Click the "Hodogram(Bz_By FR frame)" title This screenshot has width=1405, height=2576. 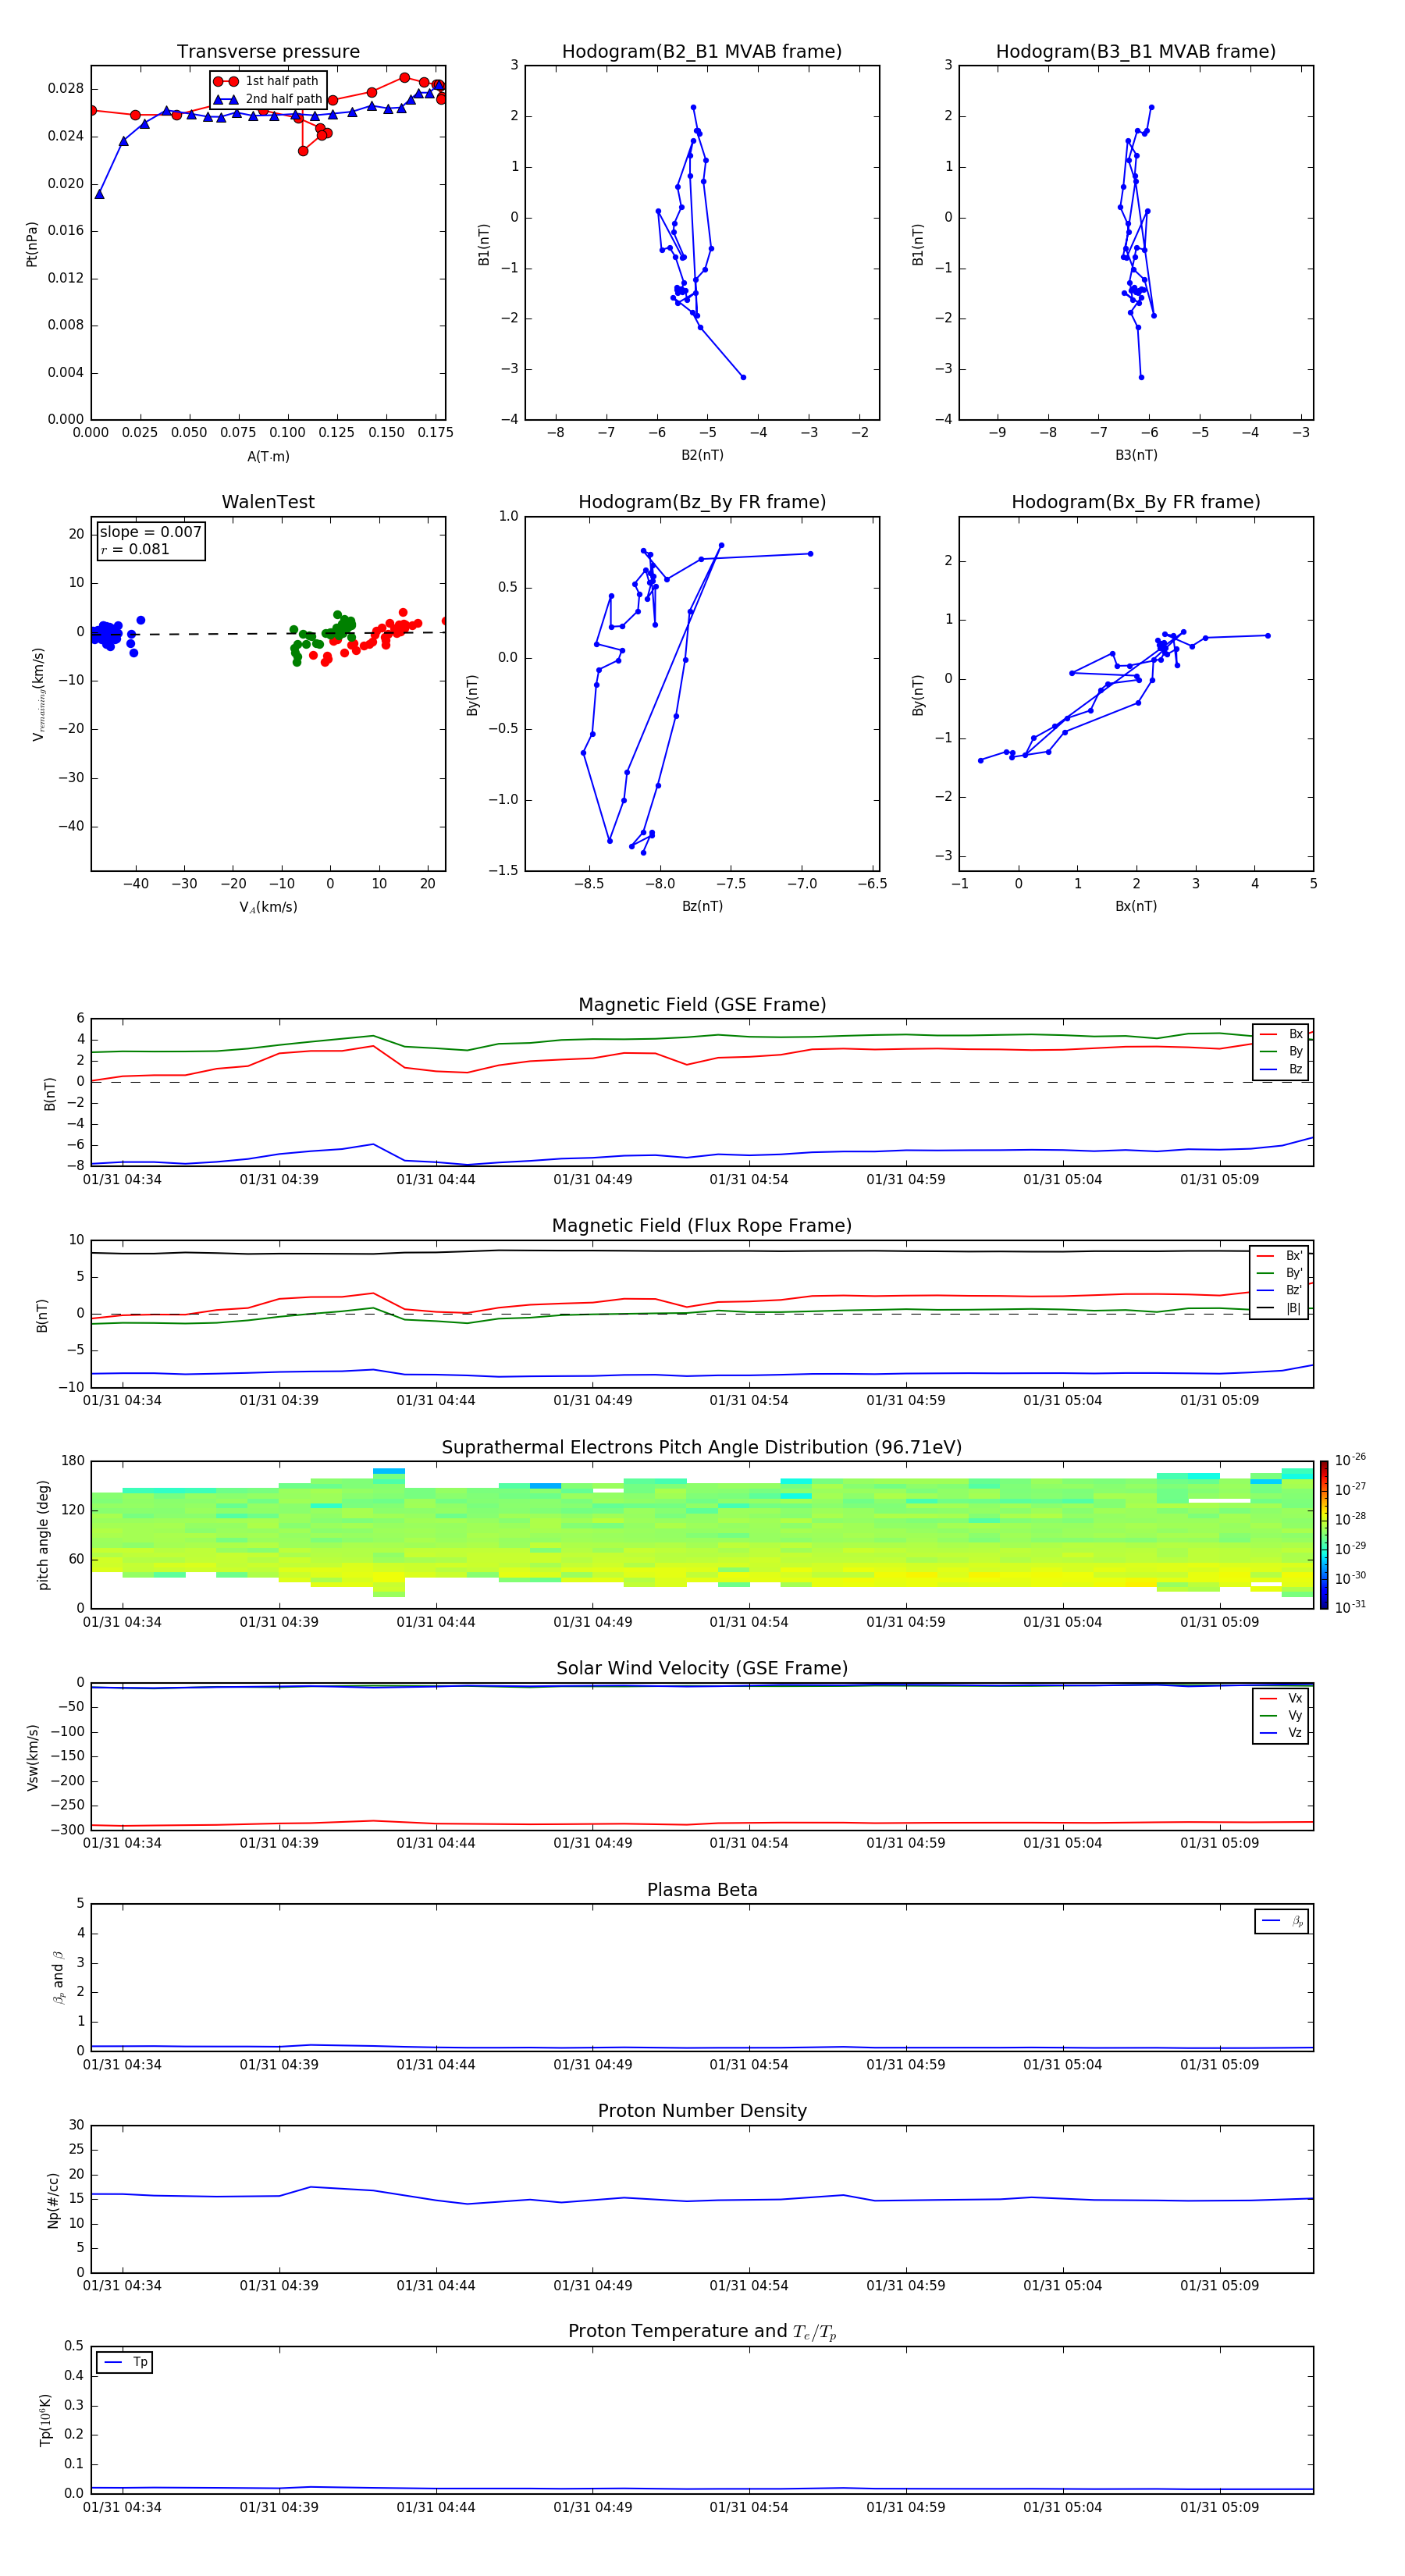tap(702, 502)
